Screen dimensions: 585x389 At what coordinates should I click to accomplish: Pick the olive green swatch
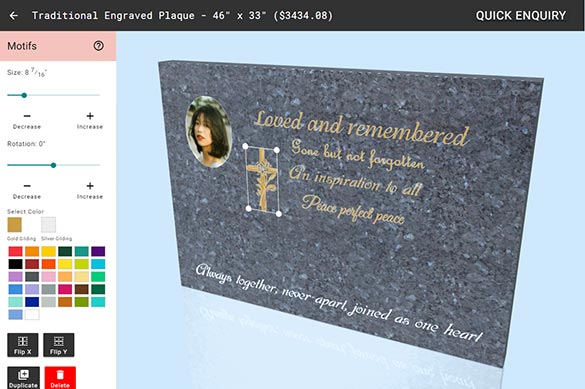click(x=82, y=302)
